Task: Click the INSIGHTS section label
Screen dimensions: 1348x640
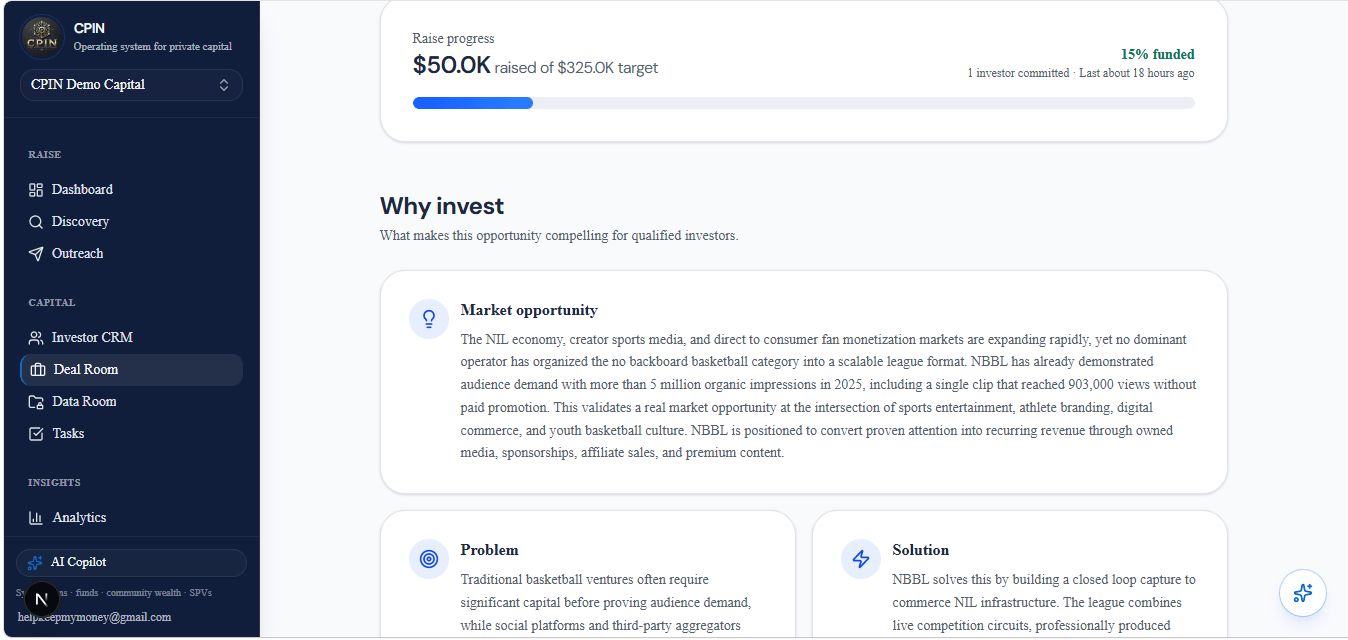Action: [54, 483]
